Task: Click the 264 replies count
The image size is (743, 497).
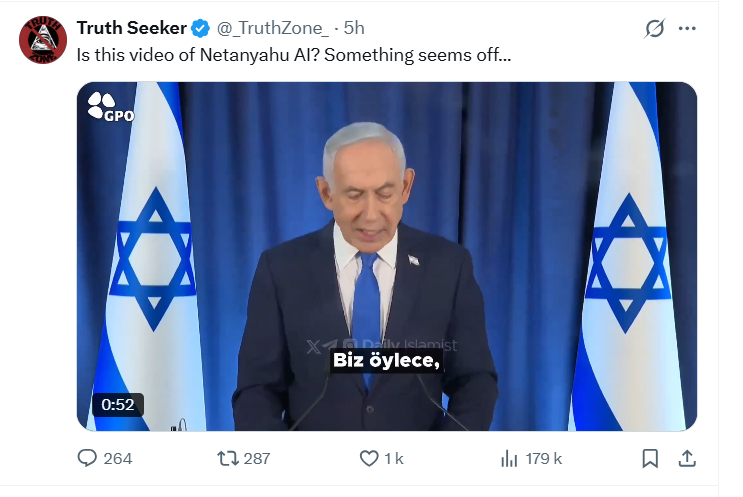Action: (118, 459)
